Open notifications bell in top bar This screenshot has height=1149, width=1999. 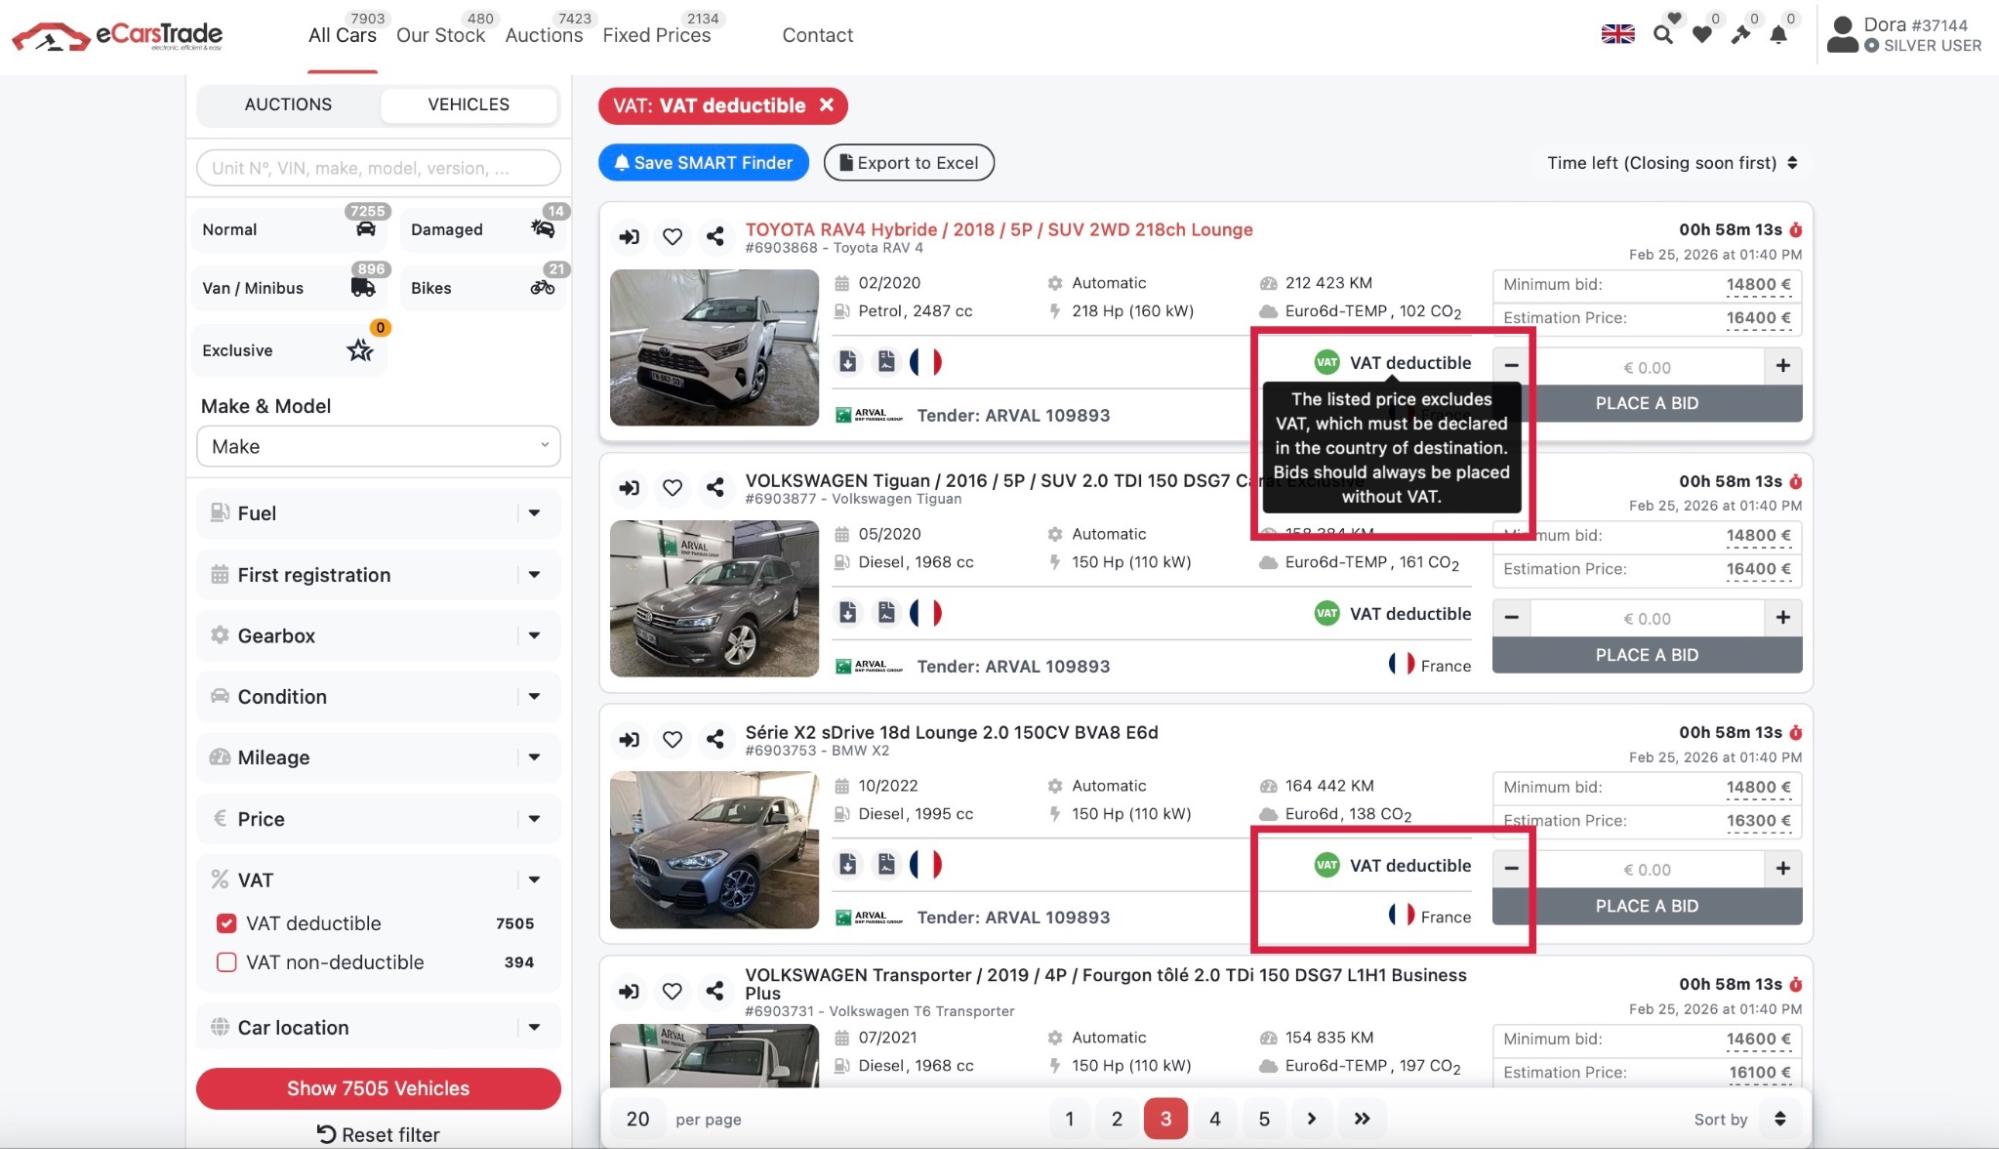pos(1778,35)
